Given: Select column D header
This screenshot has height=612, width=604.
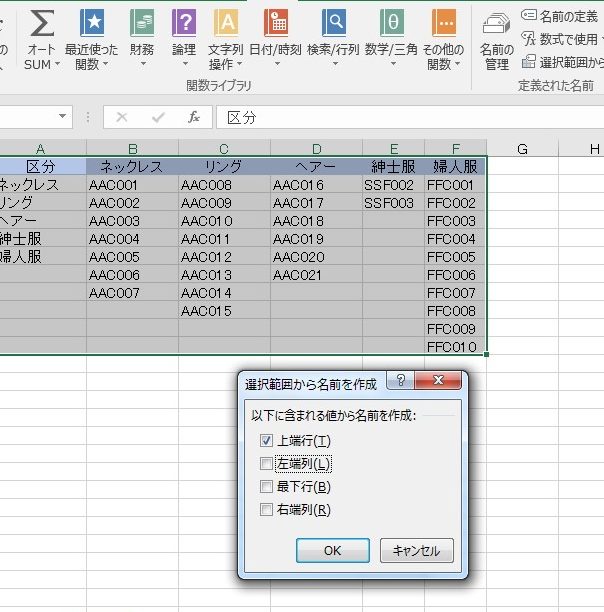Looking at the screenshot, I should (x=316, y=149).
